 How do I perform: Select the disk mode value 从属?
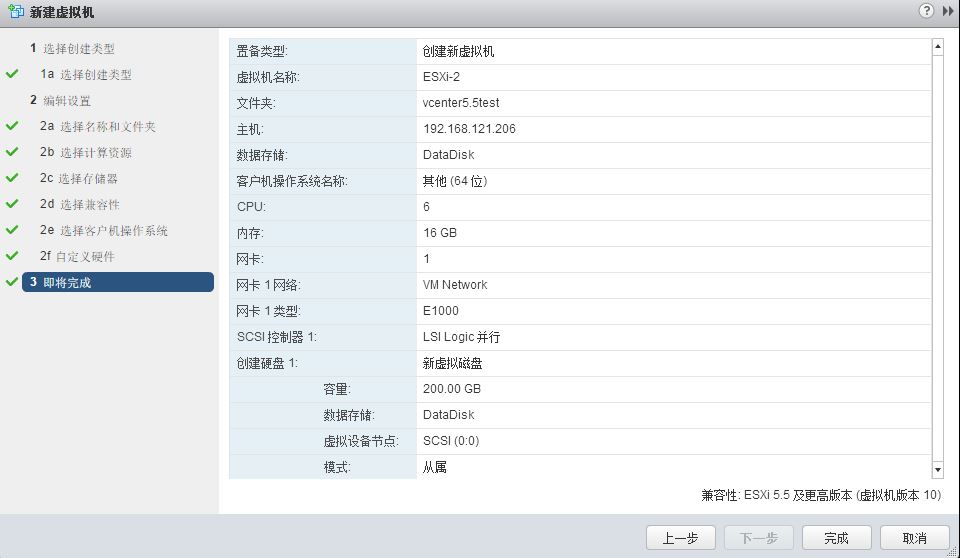(434, 467)
